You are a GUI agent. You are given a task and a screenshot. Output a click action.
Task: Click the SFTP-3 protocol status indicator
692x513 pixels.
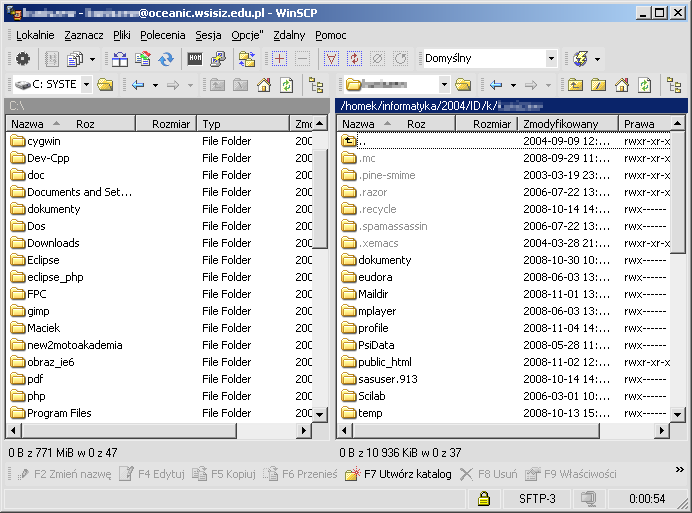click(x=537, y=499)
